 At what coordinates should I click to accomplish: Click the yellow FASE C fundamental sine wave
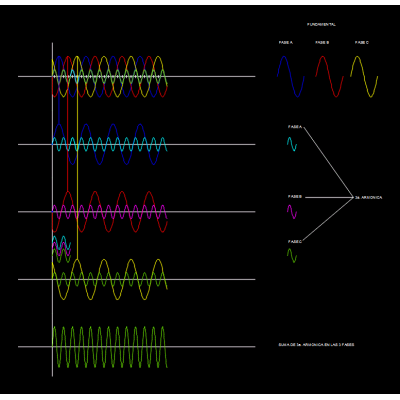pyautogui.click(x=364, y=77)
